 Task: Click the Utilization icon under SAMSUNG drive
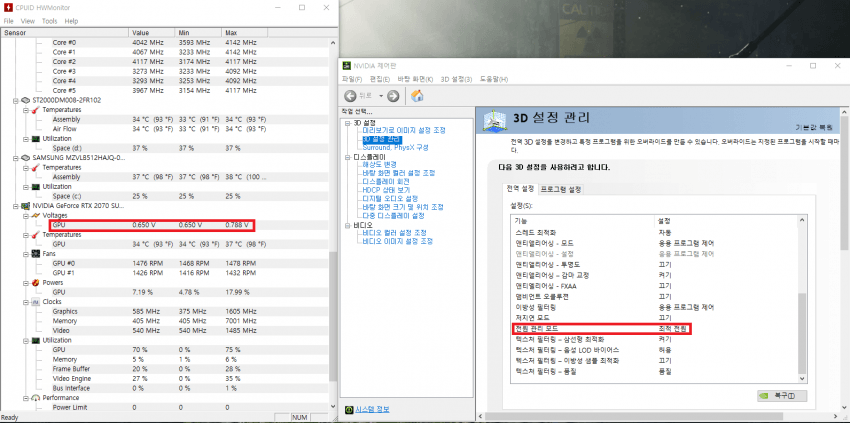pyautogui.click(x=35, y=187)
